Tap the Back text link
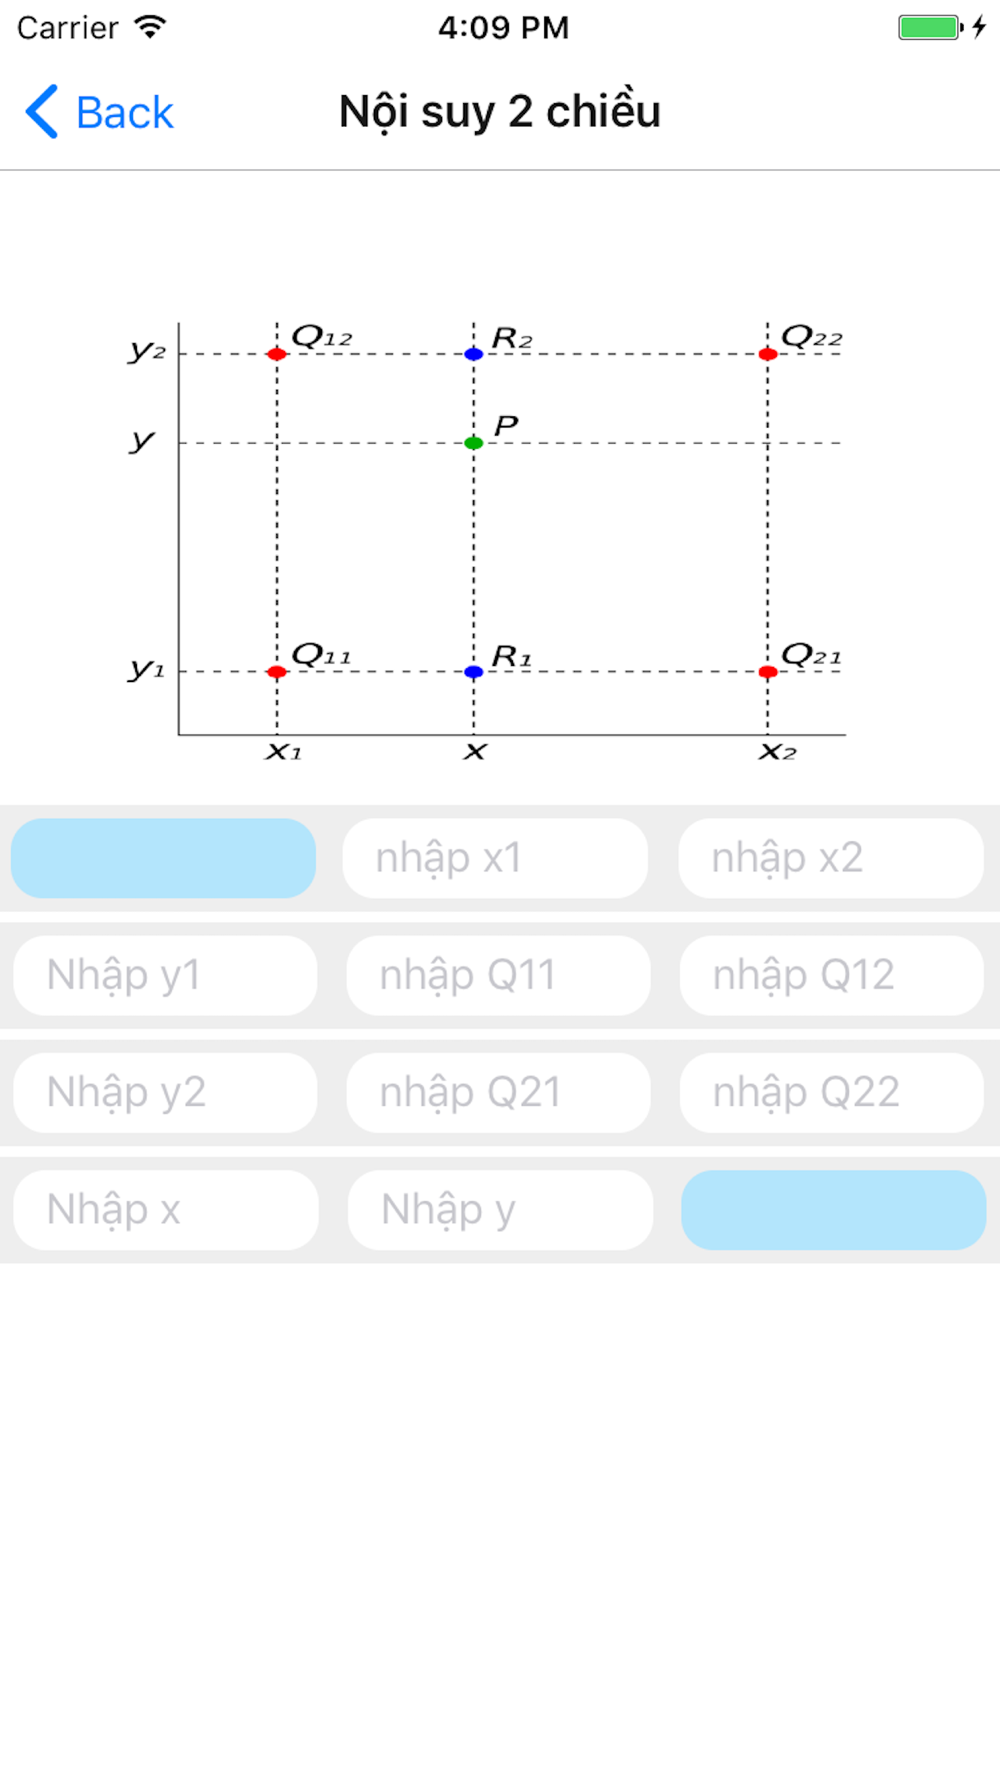 click(124, 112)
